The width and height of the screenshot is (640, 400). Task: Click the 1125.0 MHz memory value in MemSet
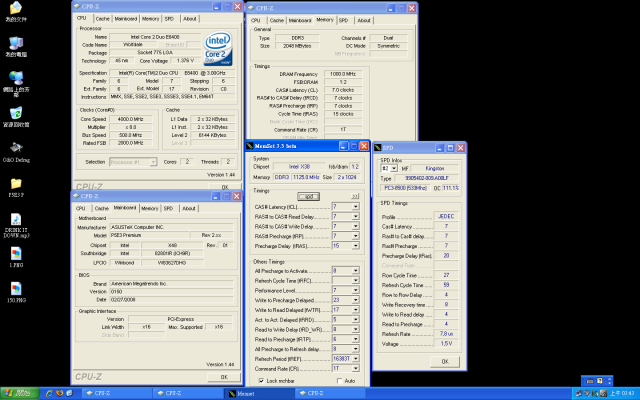click(x=306, y=177)
